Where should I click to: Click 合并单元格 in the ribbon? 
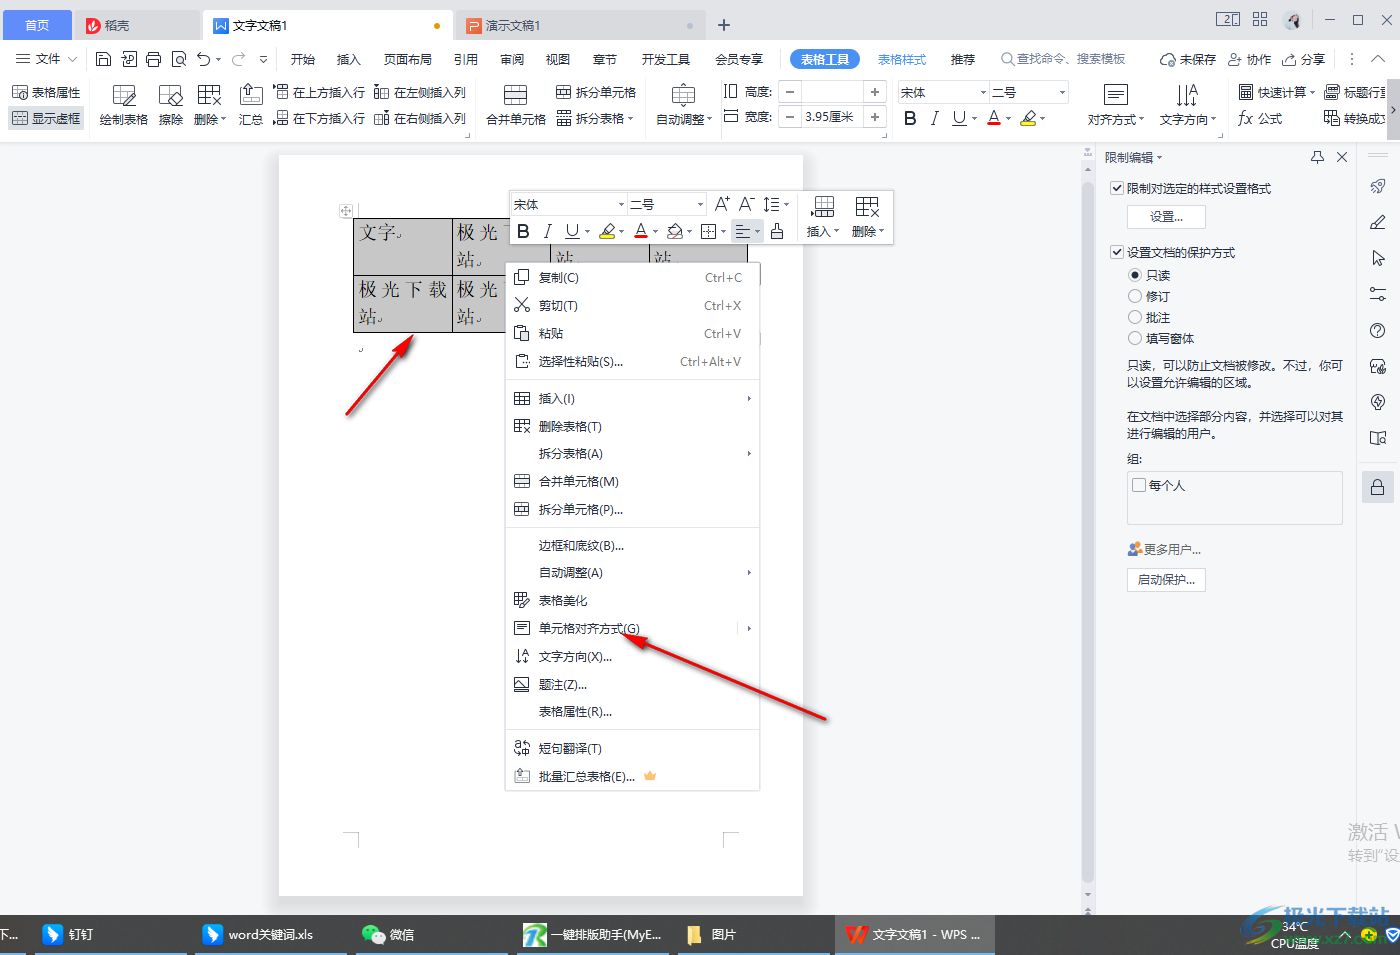516,105
